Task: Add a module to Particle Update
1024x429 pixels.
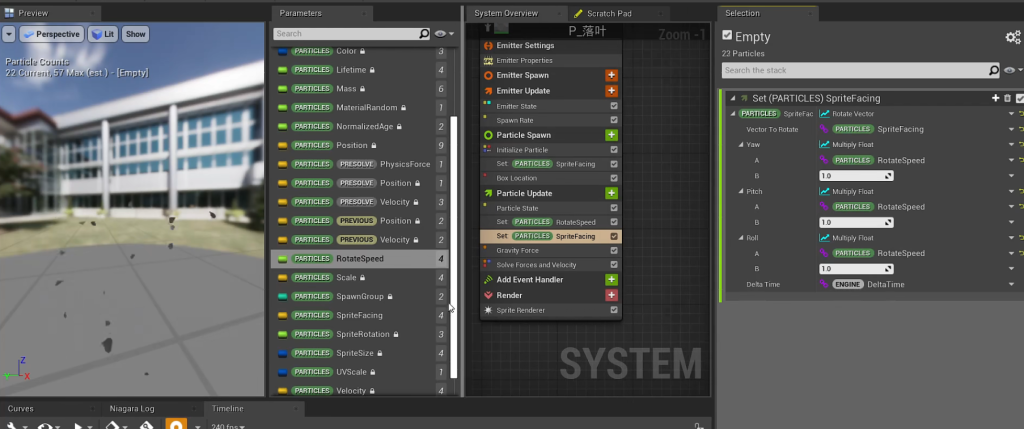Action: pos(611,193)
